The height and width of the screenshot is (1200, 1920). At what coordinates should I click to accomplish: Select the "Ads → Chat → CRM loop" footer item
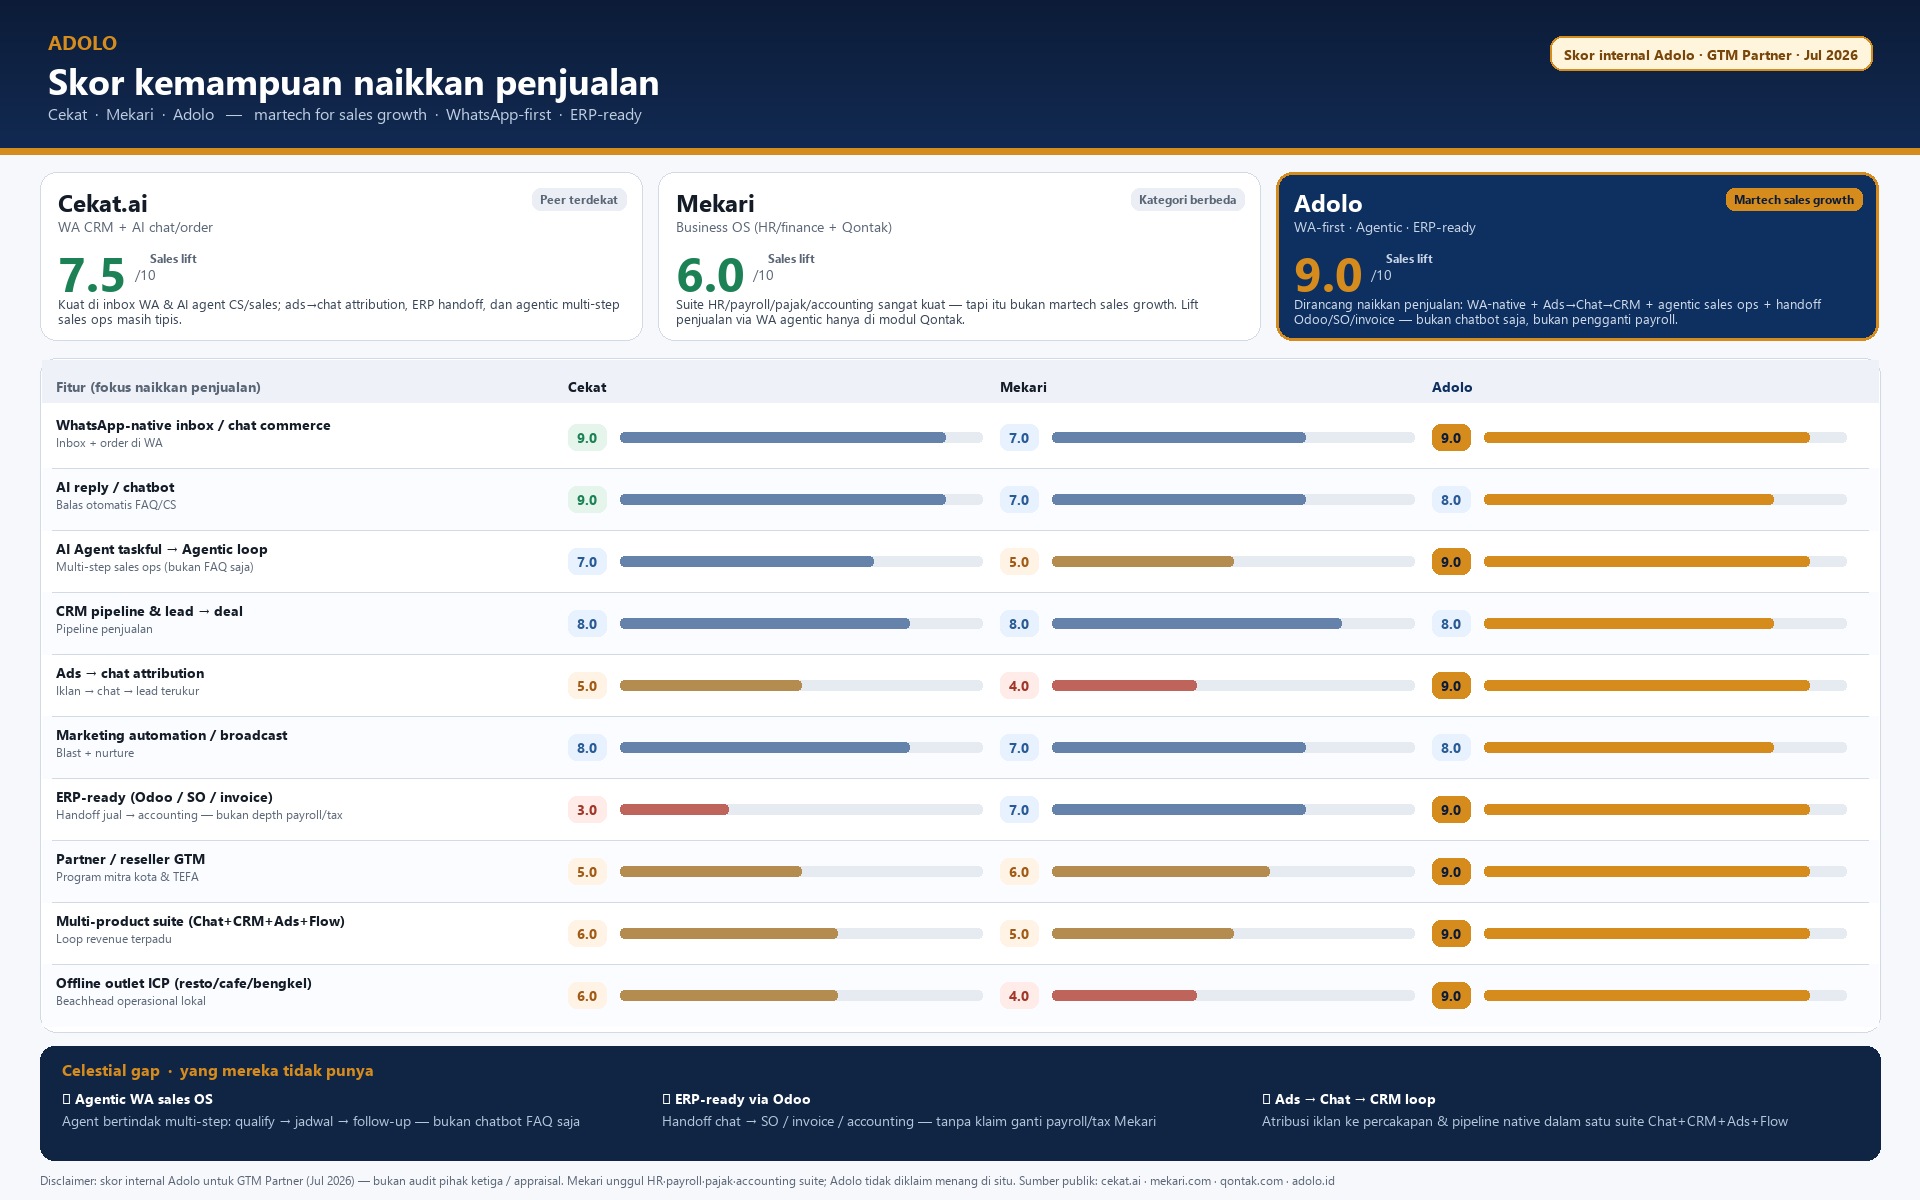pos(1349,1099)
